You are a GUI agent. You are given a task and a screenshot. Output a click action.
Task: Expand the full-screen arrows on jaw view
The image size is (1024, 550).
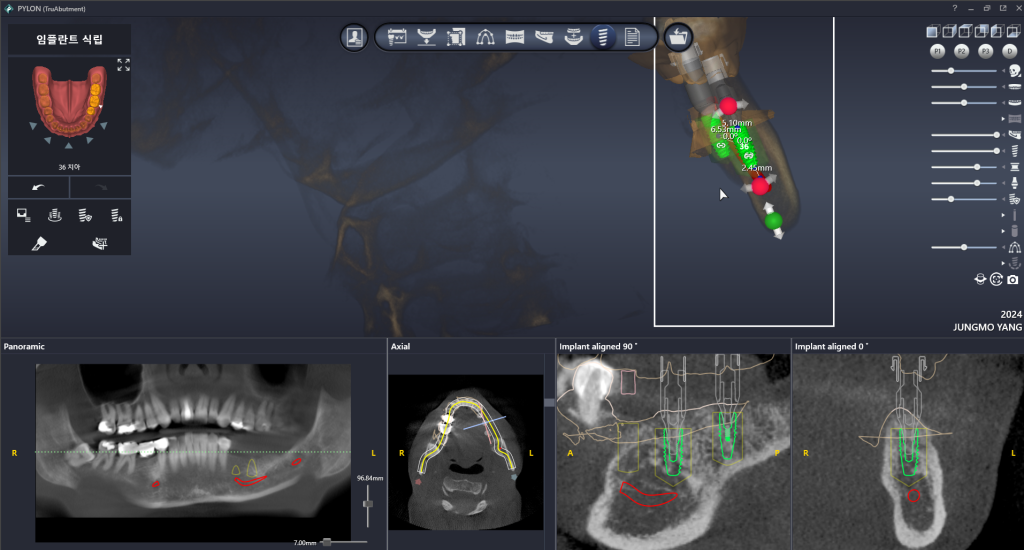[123, 65]
